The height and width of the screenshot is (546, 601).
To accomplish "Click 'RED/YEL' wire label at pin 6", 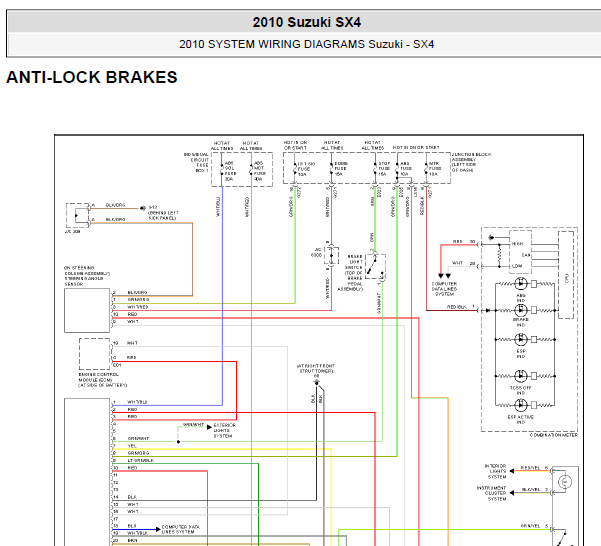I will pos(530,468).
